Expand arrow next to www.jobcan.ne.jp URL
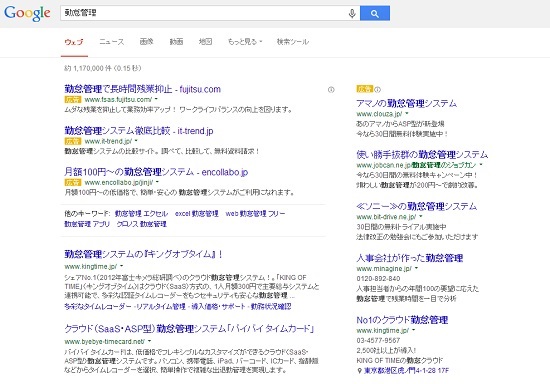The image size is (550, 384). (x=481, y=165)
